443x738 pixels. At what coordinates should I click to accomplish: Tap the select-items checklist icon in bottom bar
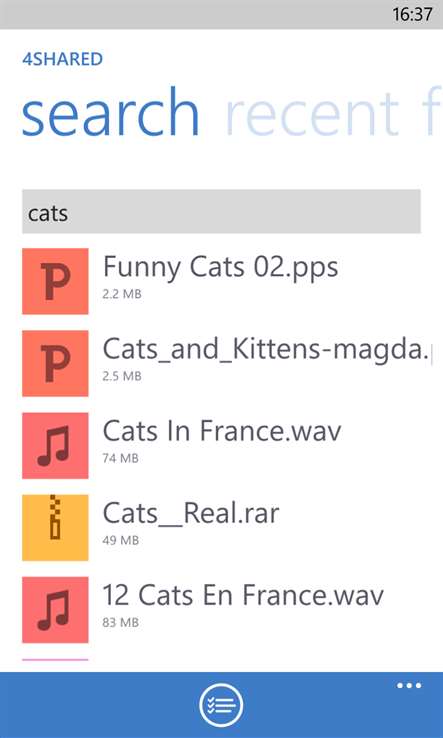click(x=221, y=706)
